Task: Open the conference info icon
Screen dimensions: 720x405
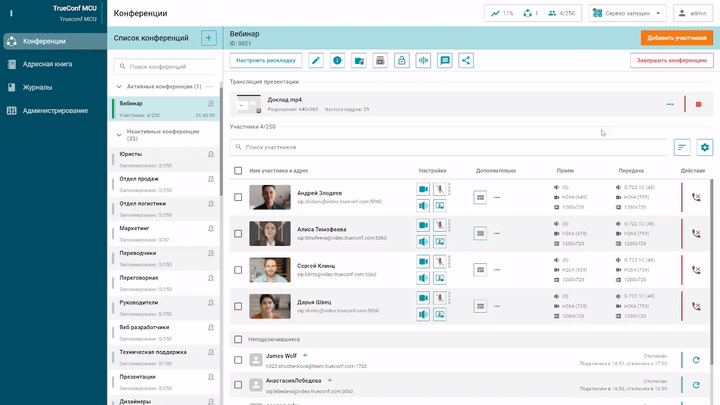Action: 338,61
